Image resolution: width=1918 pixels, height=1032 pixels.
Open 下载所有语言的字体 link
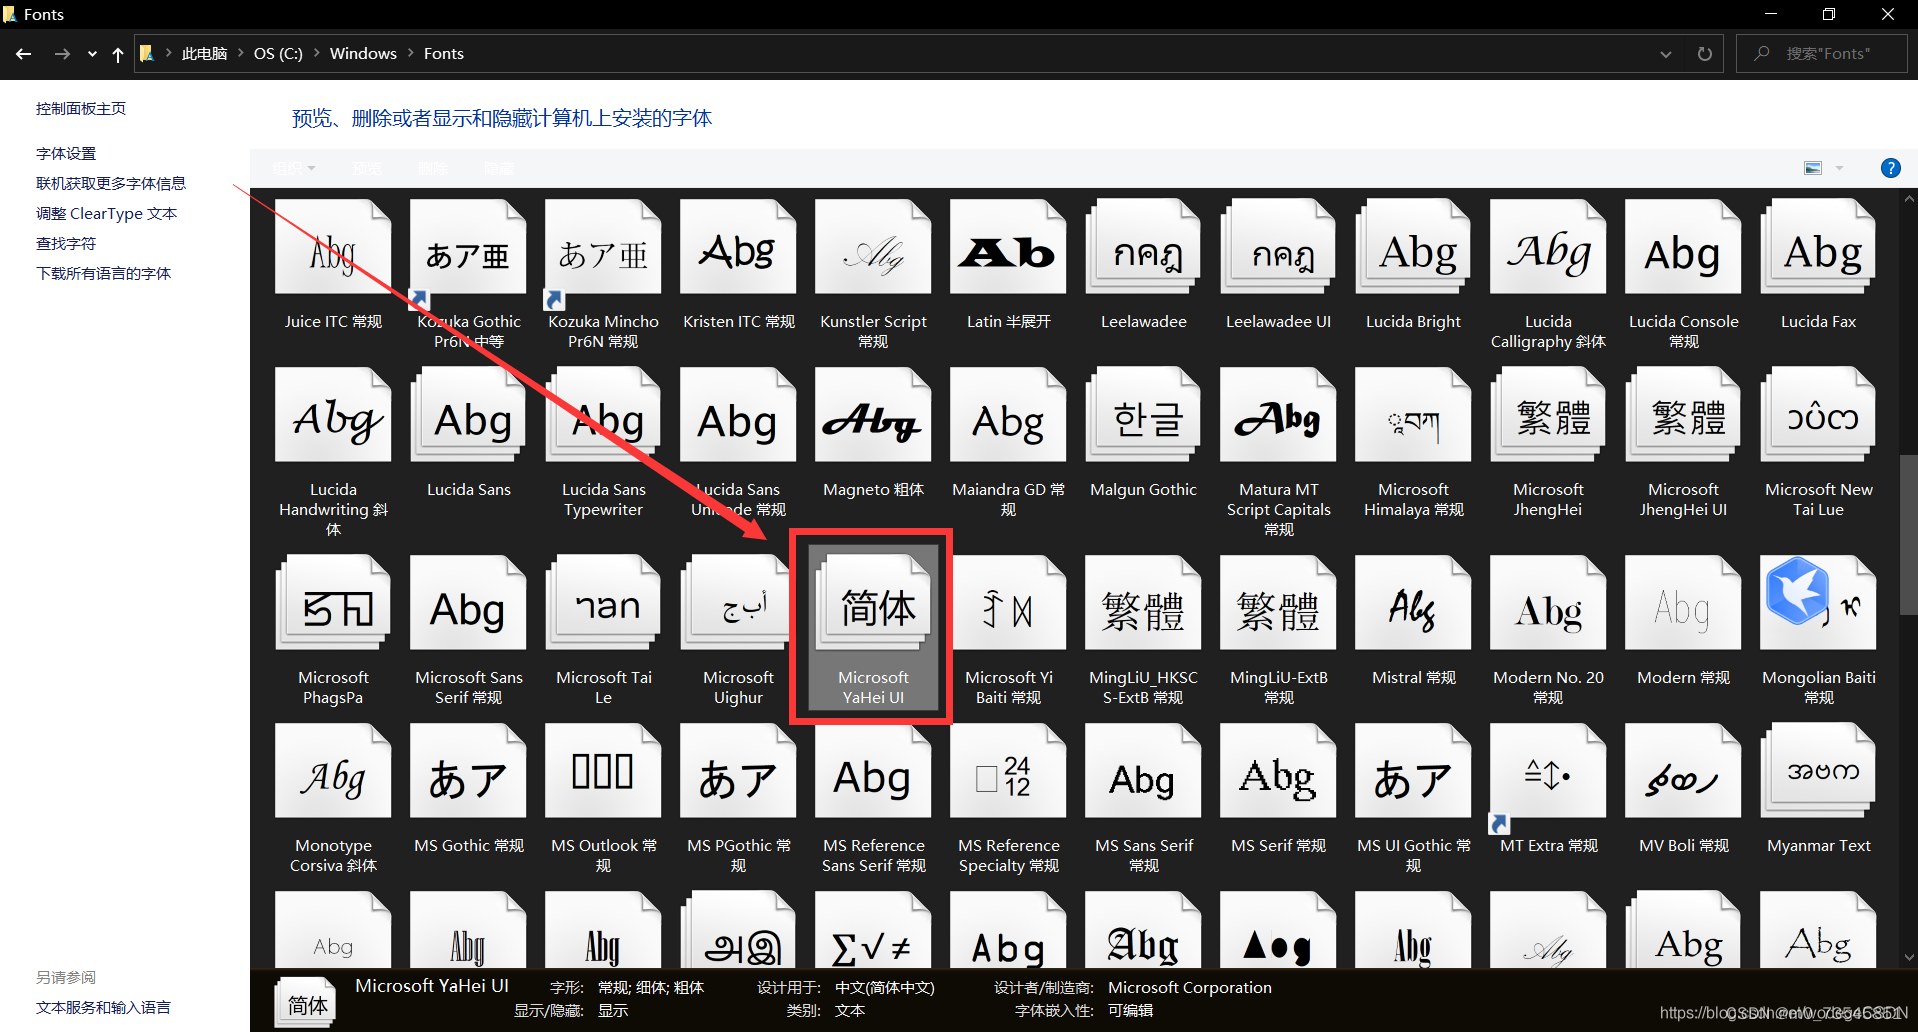[103, 273]
